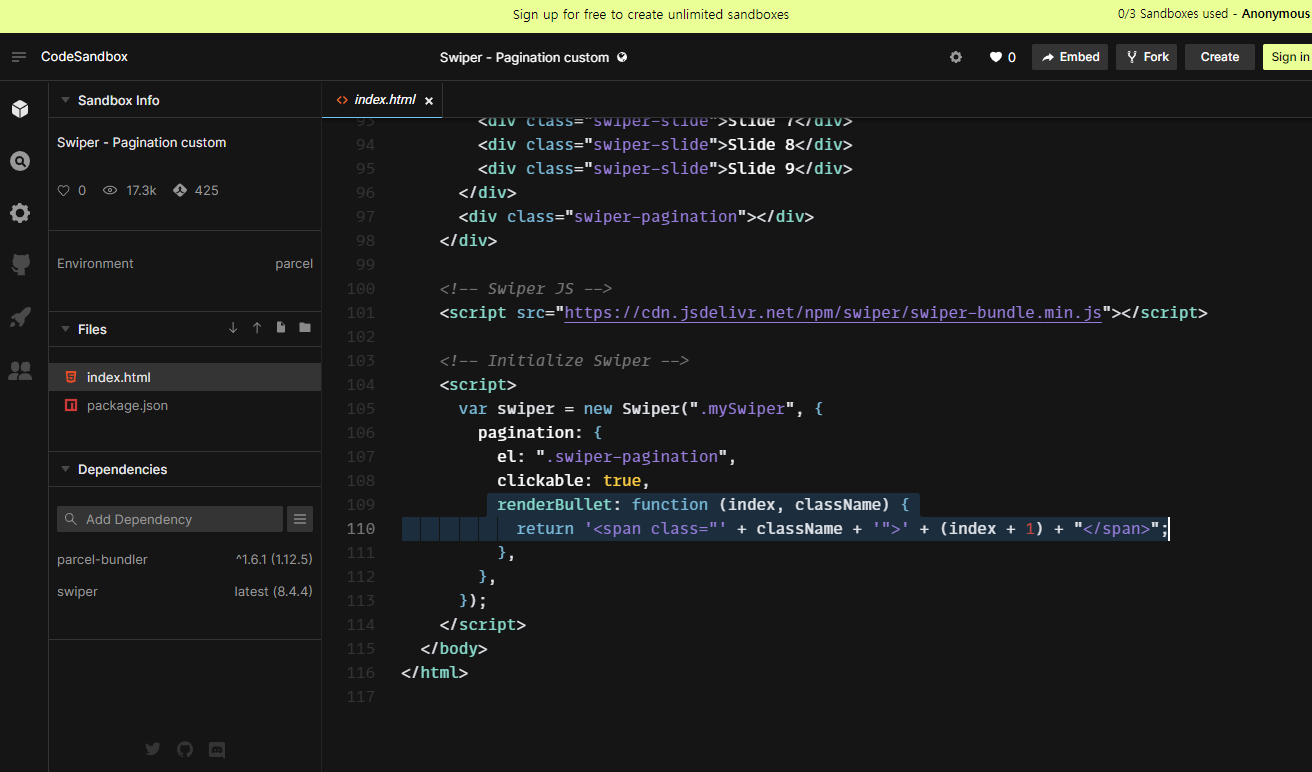
Task: Select index.html in the Files list
Action: pos(185,377)
